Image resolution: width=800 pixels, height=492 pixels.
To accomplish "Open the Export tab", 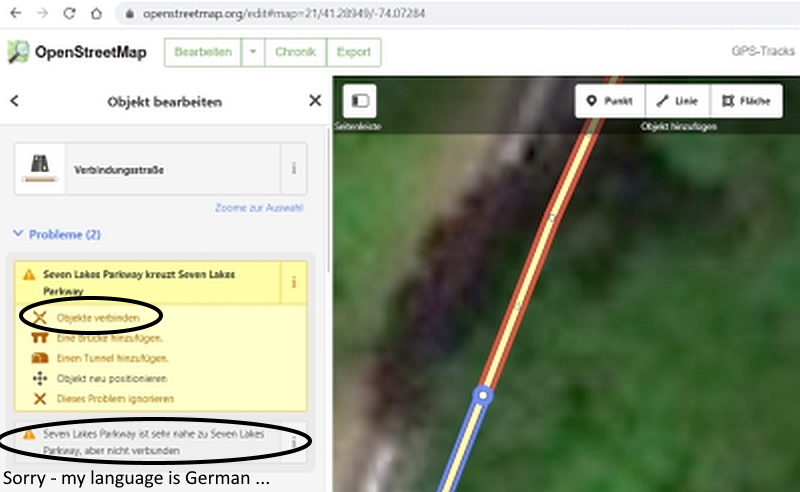I will (x=354, y=52).
